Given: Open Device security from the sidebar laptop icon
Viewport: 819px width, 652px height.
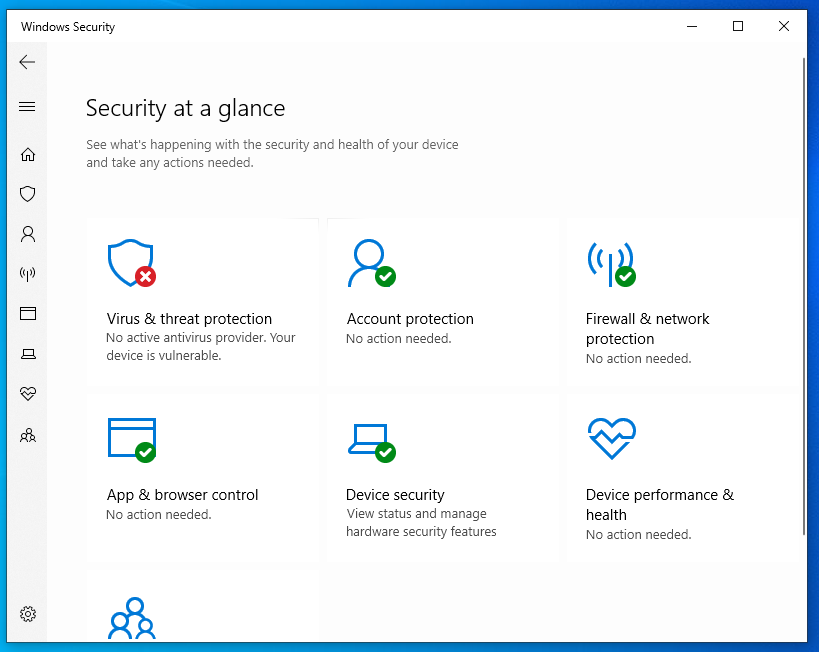Looking at the screenshot, I should [x=28, y=354].
